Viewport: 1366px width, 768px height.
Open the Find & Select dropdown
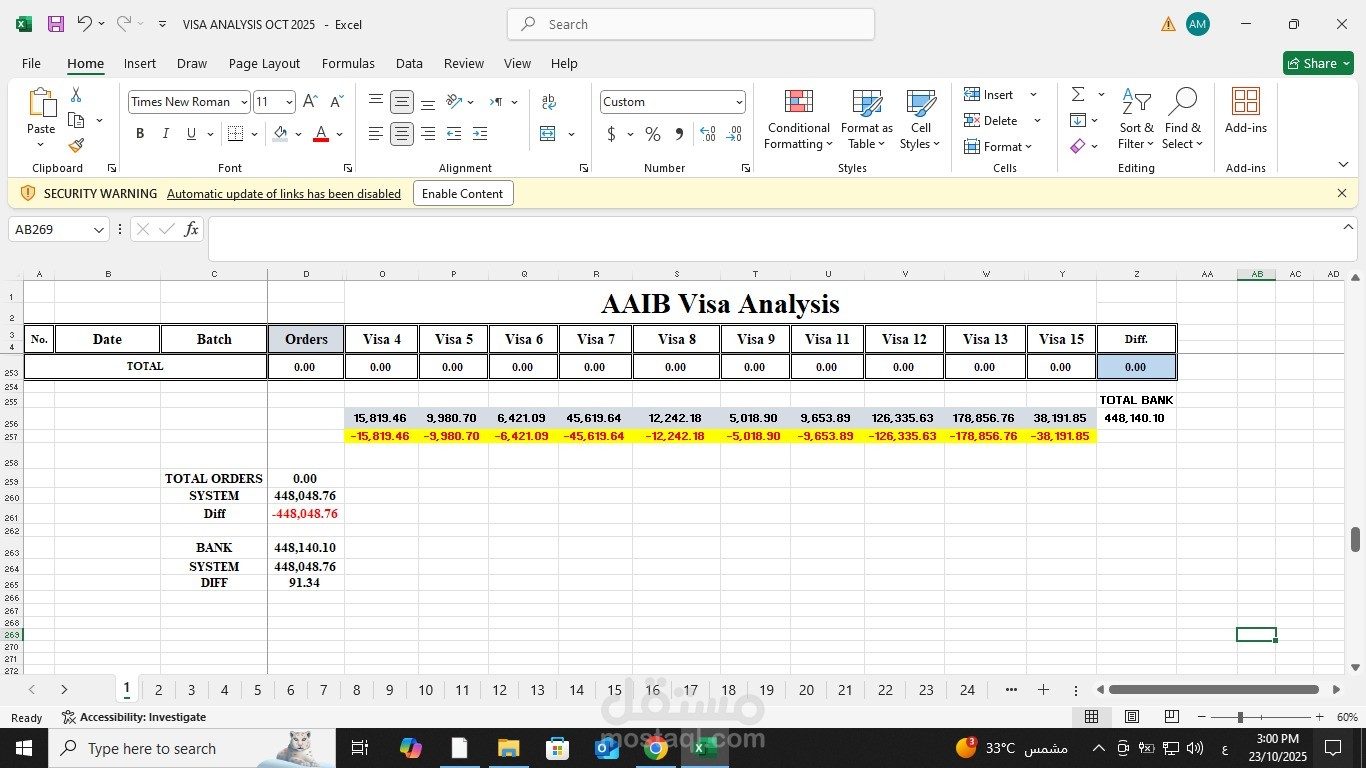tap(1183, 120)
